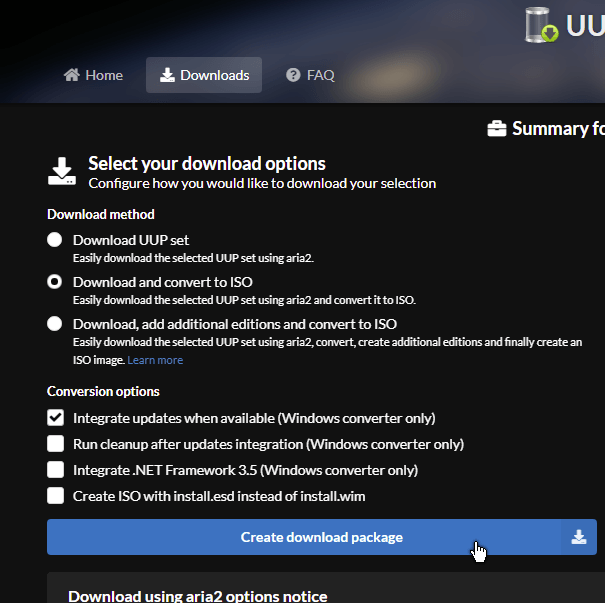The image size is (605, 603).
Task: Click the question mark FAQ icon
Action: pyautogui.click(x=293, y=75)
